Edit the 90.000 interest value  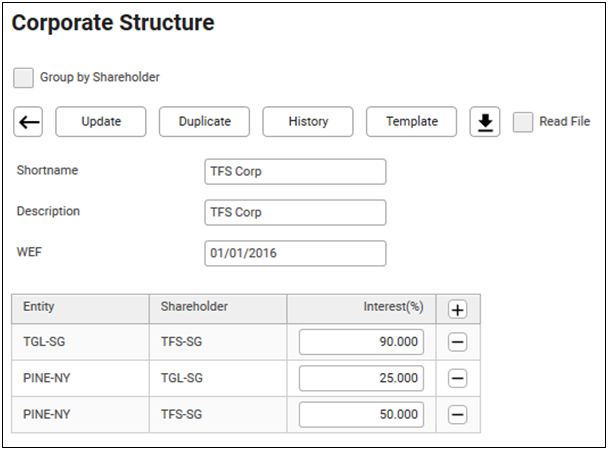point(361,343)
